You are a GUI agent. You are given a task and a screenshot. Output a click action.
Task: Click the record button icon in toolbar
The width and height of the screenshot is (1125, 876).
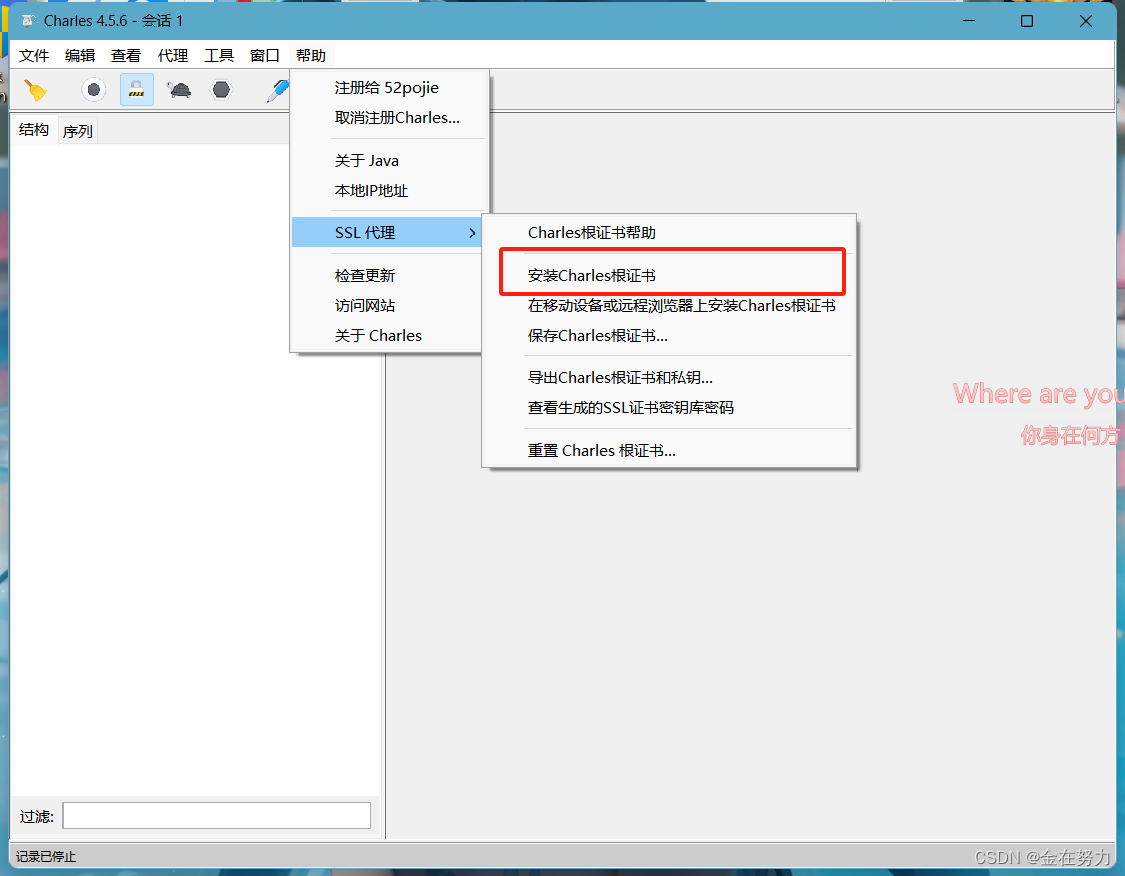[93, 90]
